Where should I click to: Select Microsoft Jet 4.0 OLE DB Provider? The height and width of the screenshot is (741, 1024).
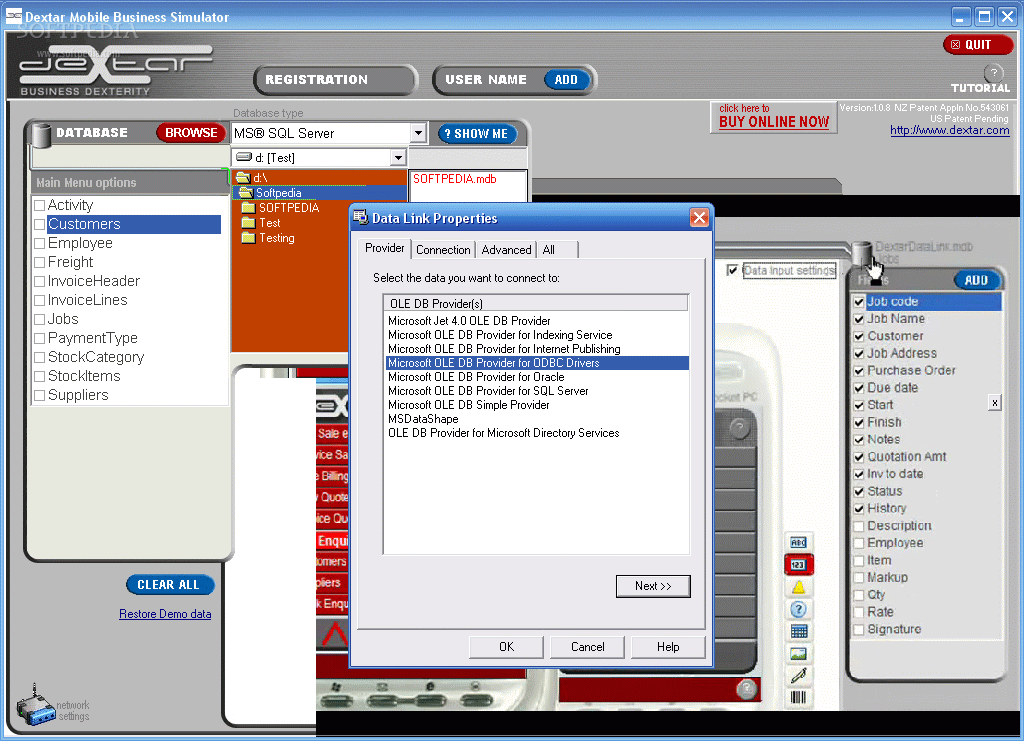pyautogui.click(x=469, y=321)
